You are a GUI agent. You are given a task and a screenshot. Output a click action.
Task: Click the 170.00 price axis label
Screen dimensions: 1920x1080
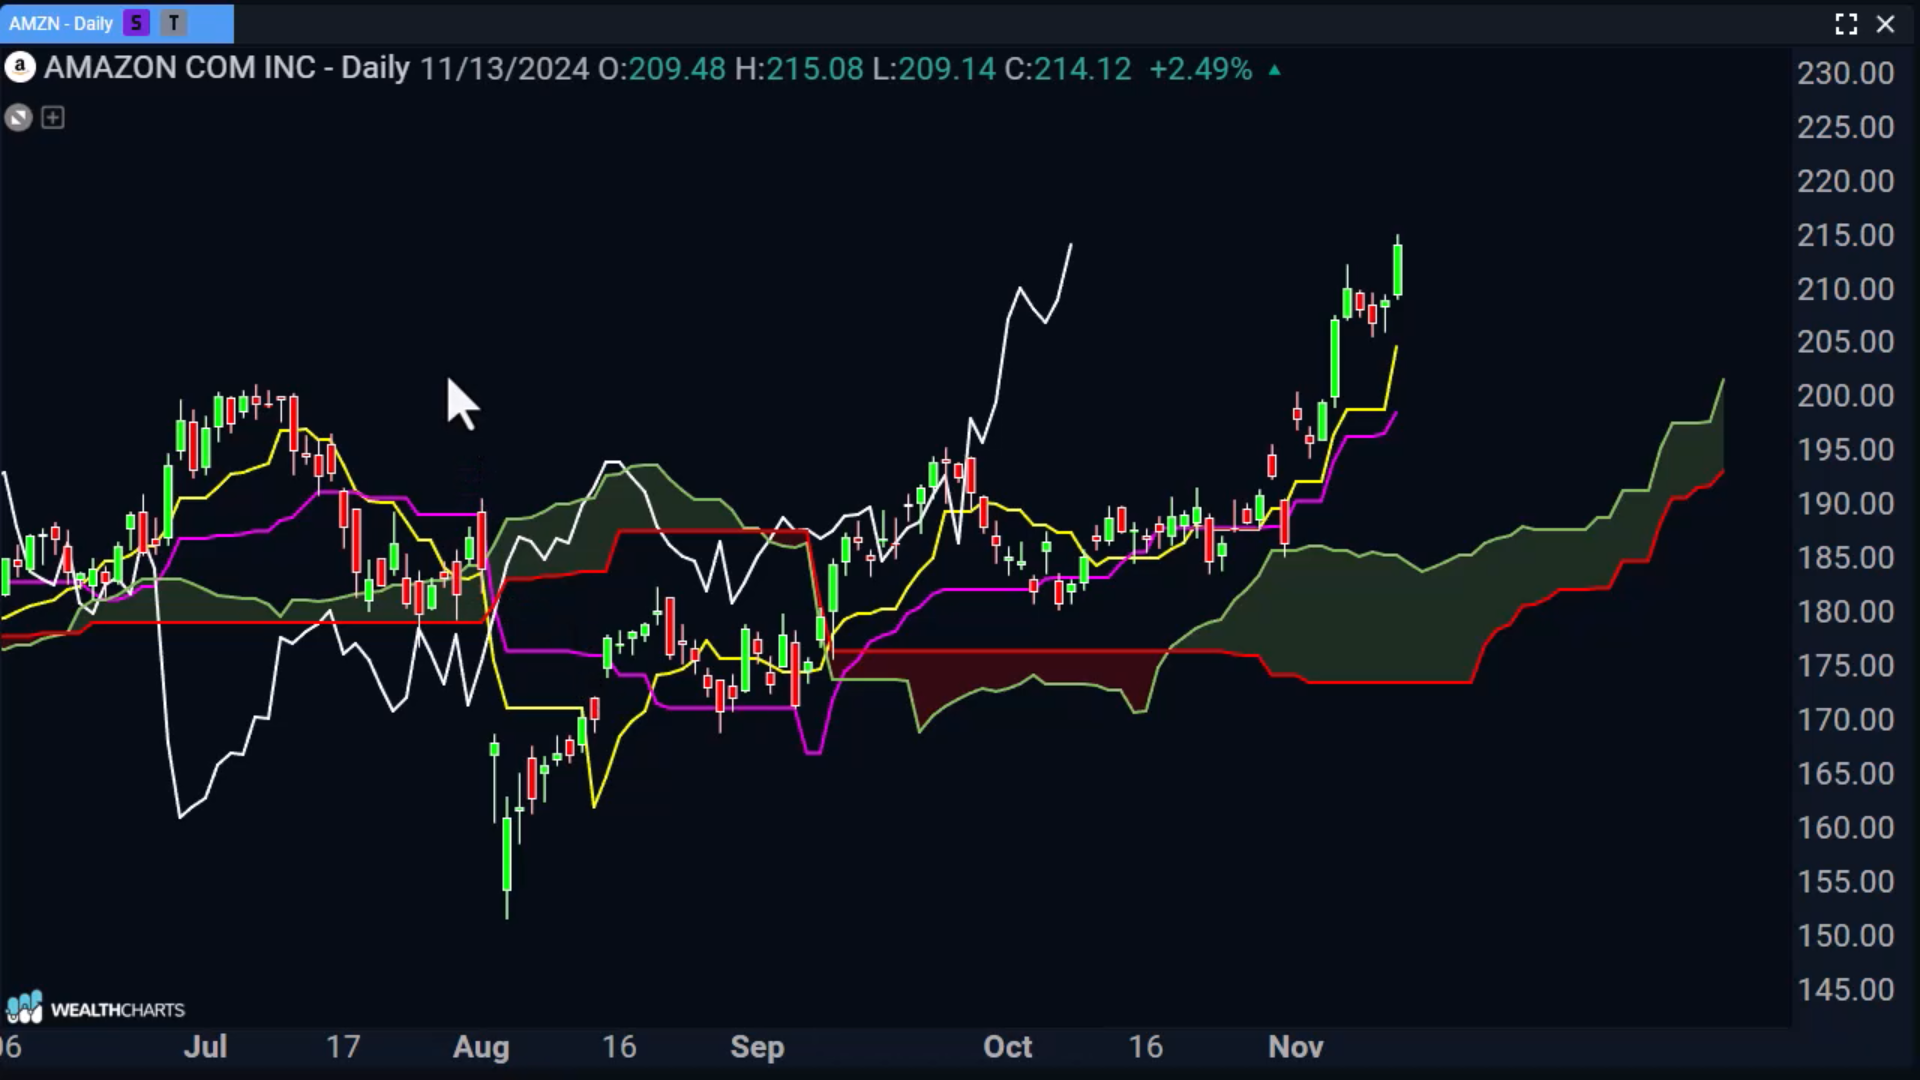point(1845,720)
